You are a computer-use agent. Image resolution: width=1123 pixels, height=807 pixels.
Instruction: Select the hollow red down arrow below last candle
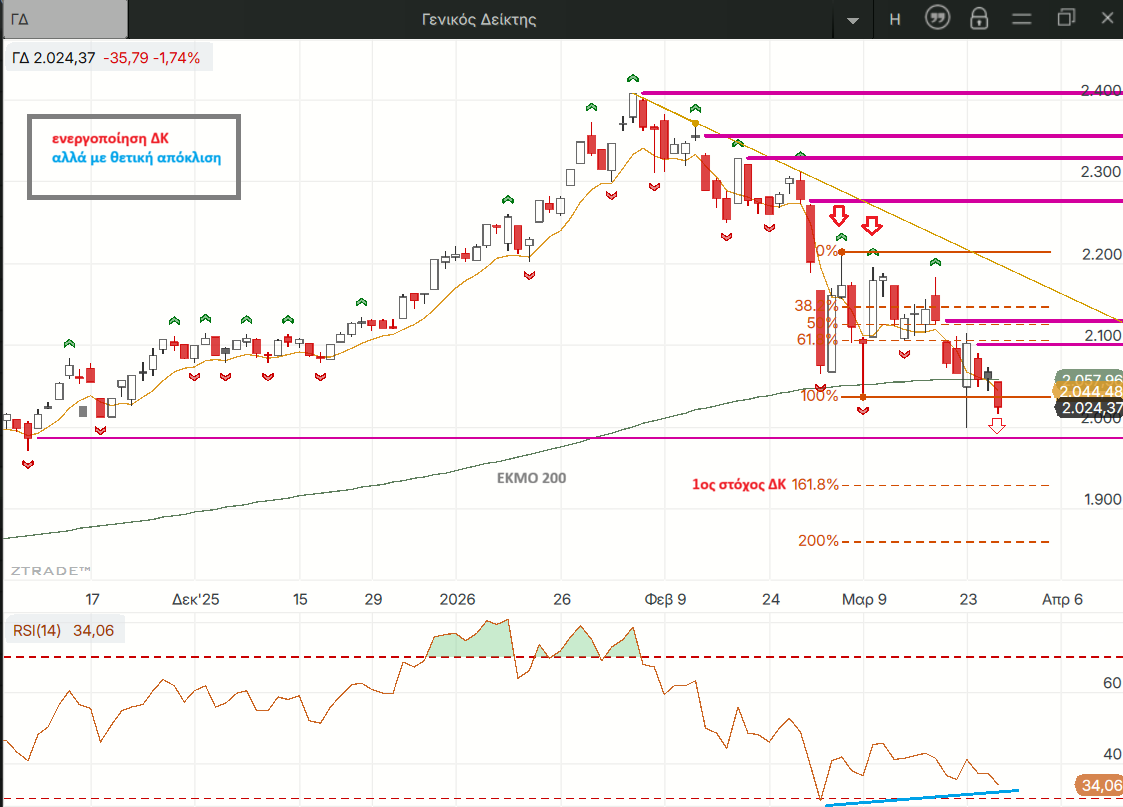(997, 427)
